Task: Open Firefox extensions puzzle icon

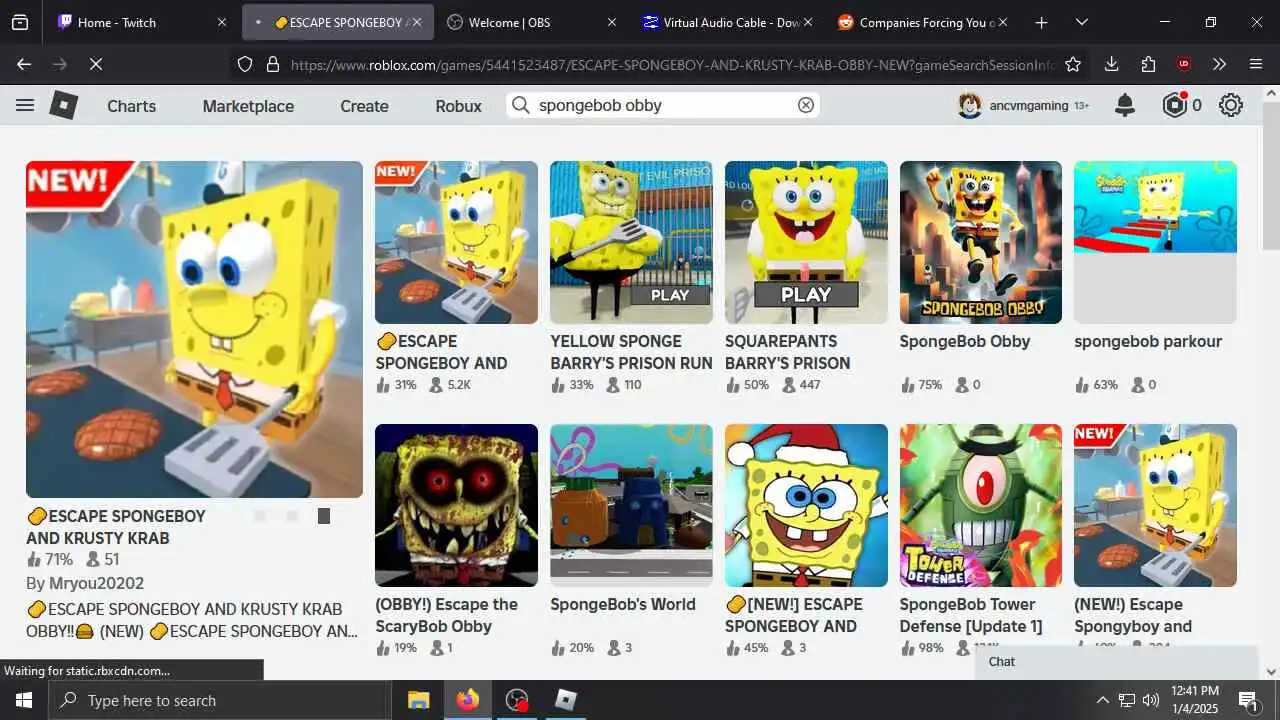Action: [x=1148, y=64]
